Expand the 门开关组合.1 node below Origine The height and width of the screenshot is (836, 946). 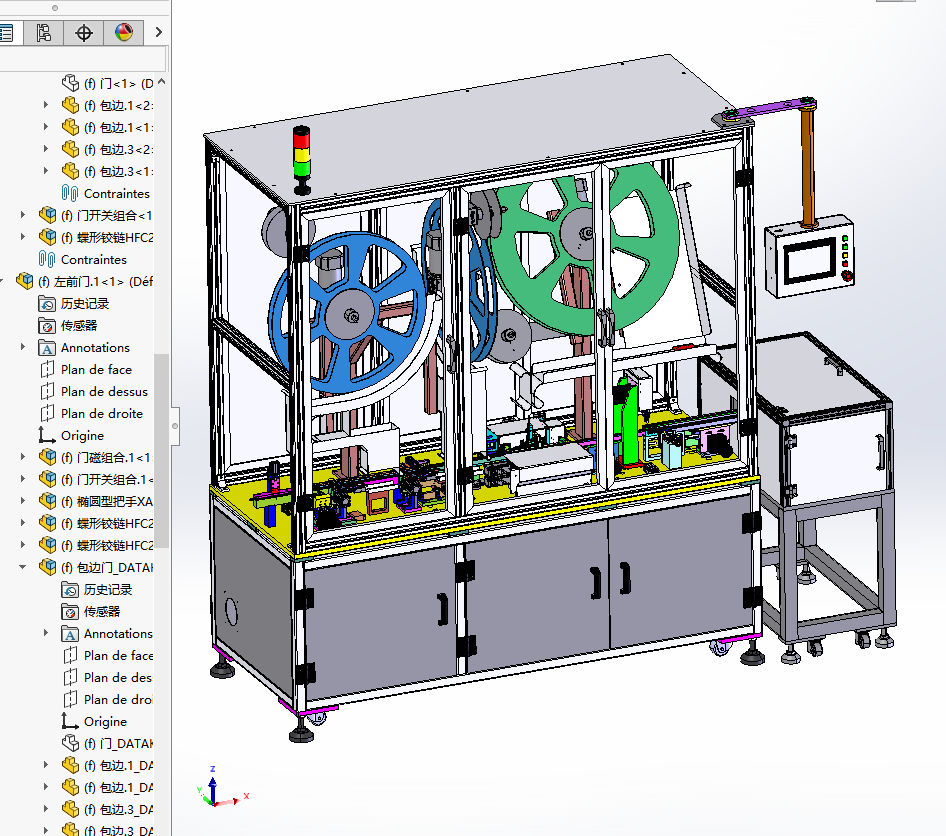pos(24,479)
